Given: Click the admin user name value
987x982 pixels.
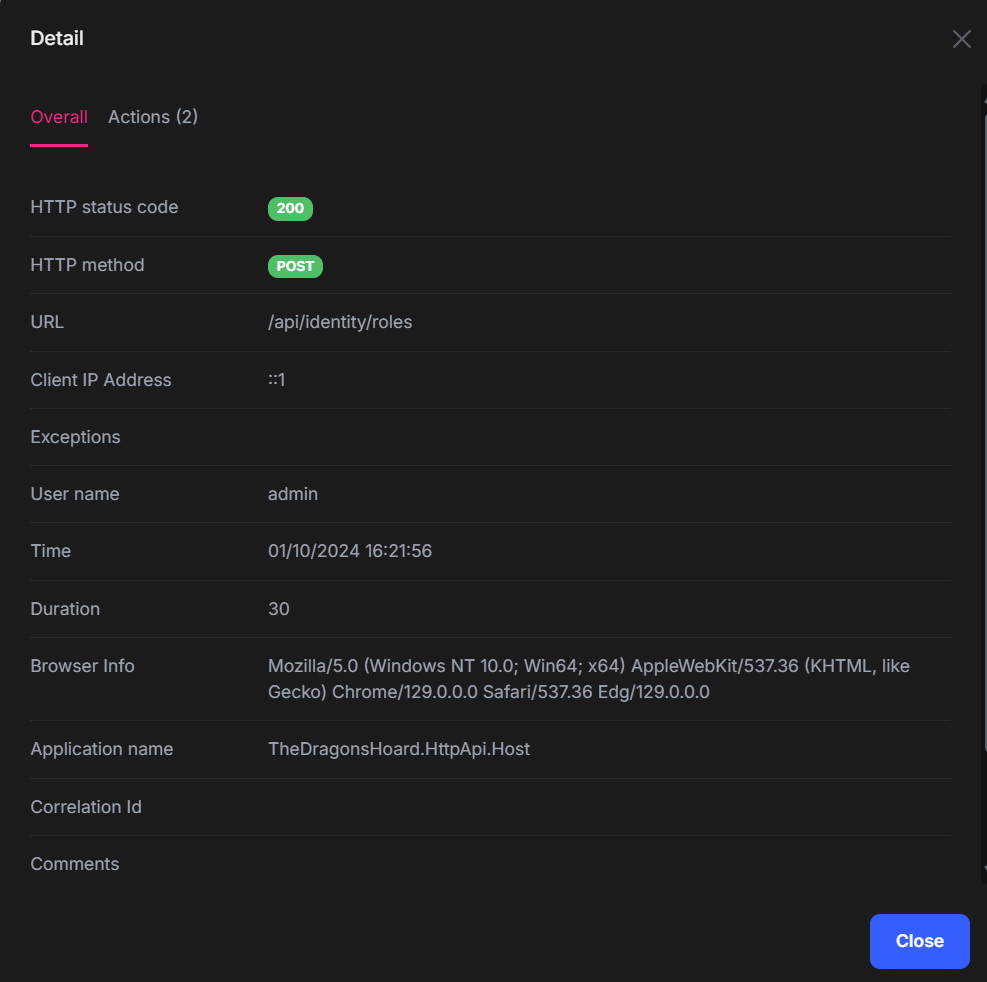Looking at the screenshot, I should 293,494.
